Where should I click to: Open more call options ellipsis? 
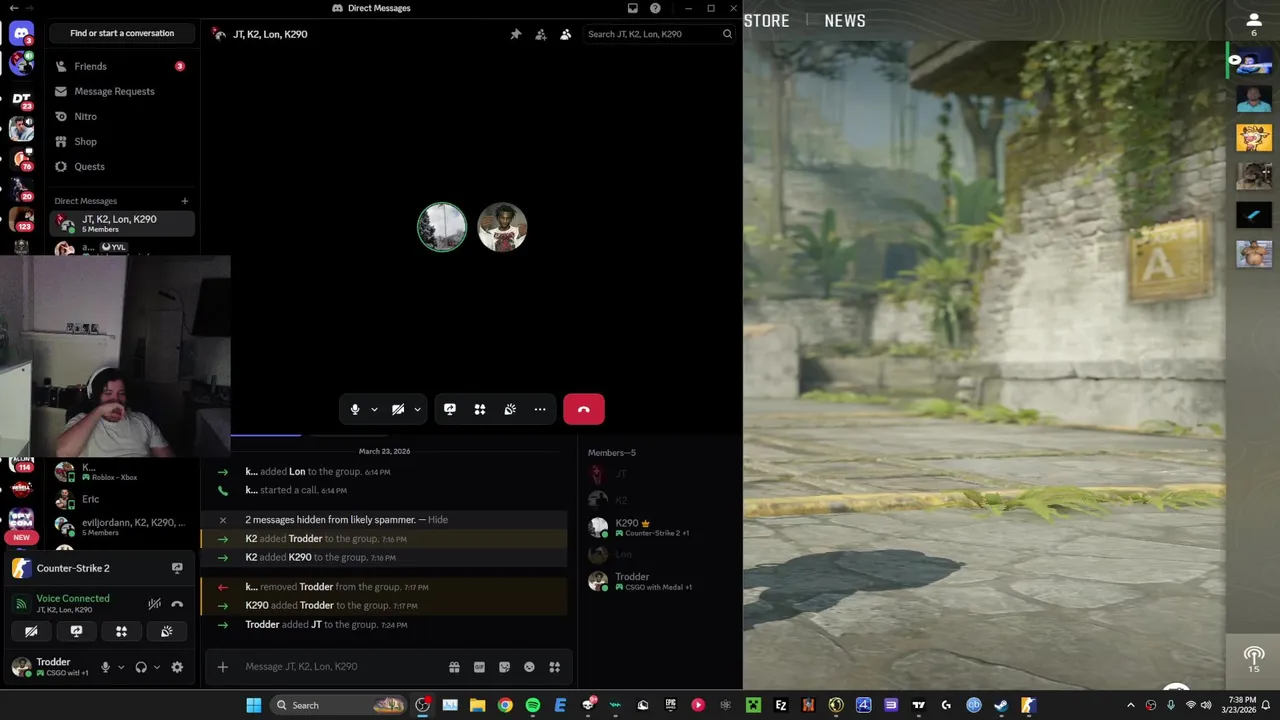click(540, 409)
